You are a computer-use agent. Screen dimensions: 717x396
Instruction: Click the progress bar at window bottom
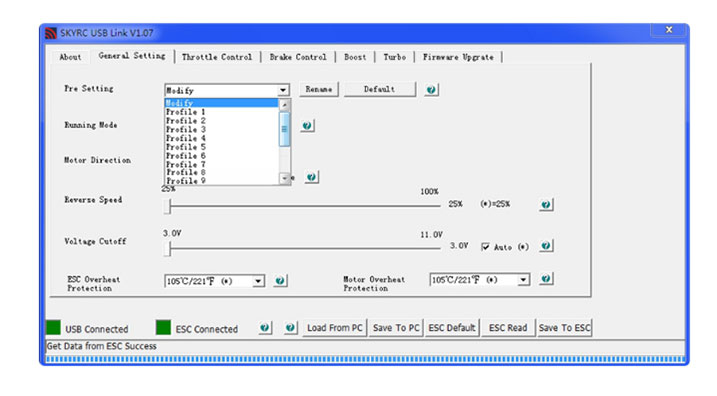click(365, 359)
